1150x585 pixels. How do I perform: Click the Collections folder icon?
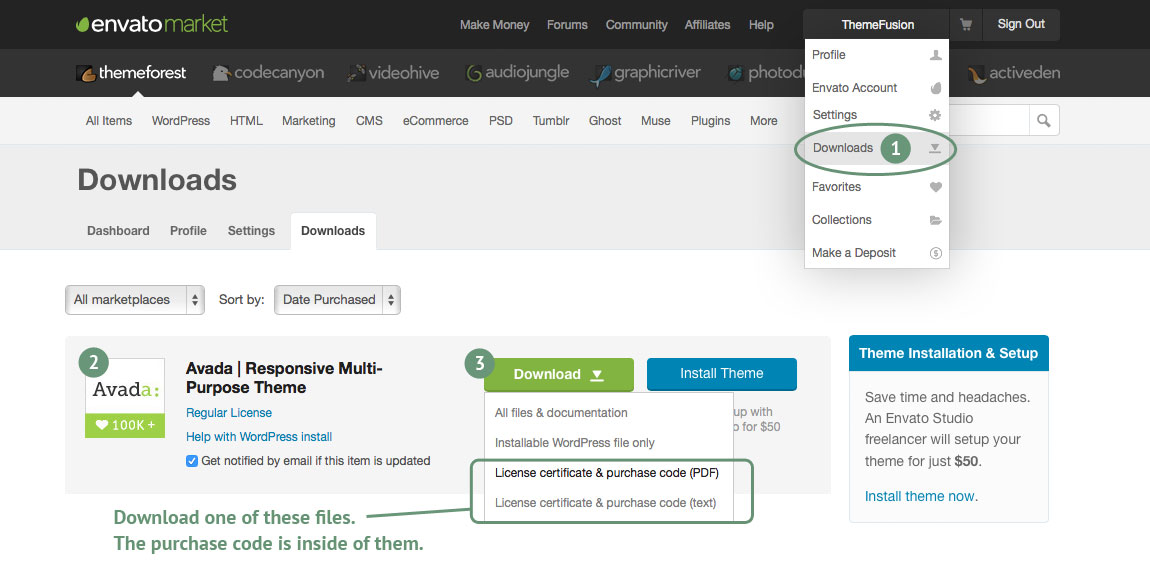coord(935,220)
